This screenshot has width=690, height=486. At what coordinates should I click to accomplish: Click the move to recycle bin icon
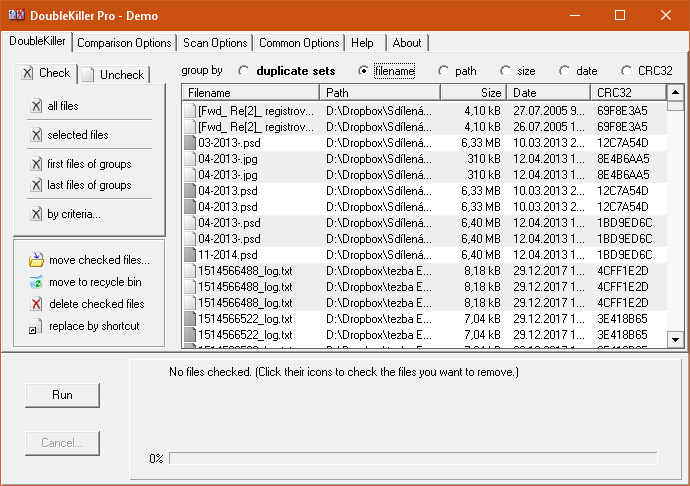click(x=36, y=282)
